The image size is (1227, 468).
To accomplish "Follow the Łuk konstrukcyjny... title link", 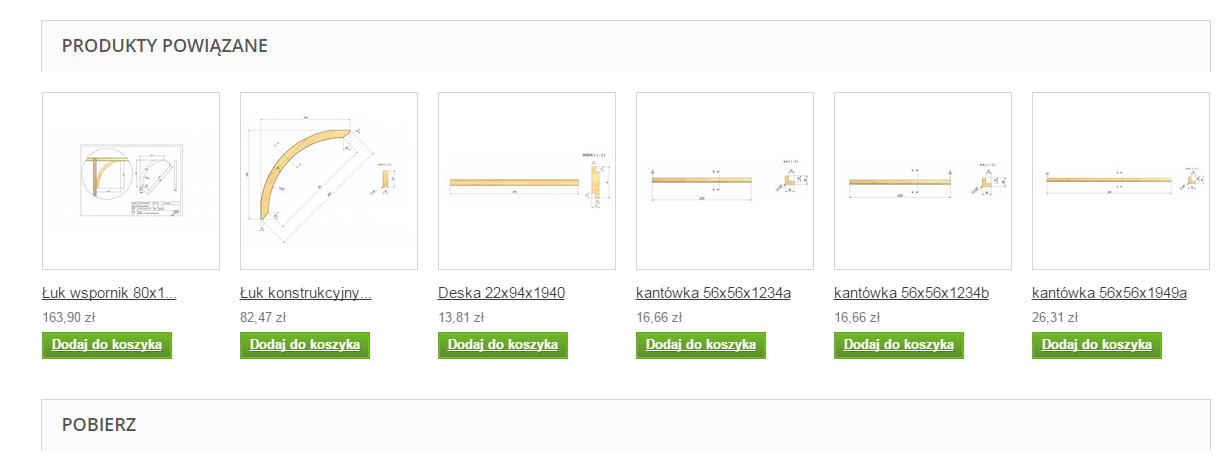I will (306, 293).
